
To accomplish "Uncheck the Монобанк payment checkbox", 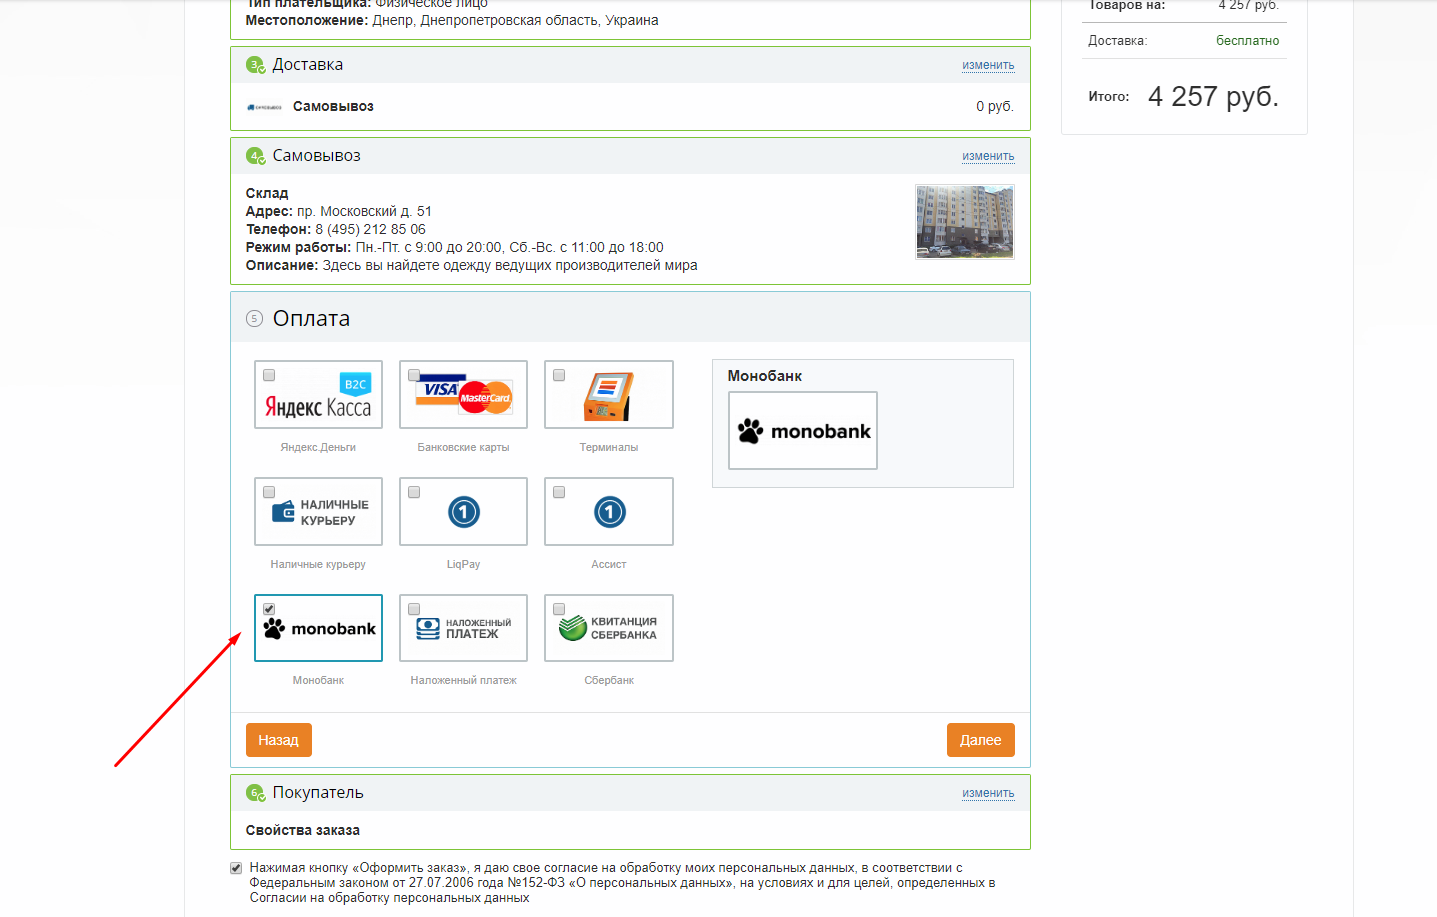I will tap(269, 609).
